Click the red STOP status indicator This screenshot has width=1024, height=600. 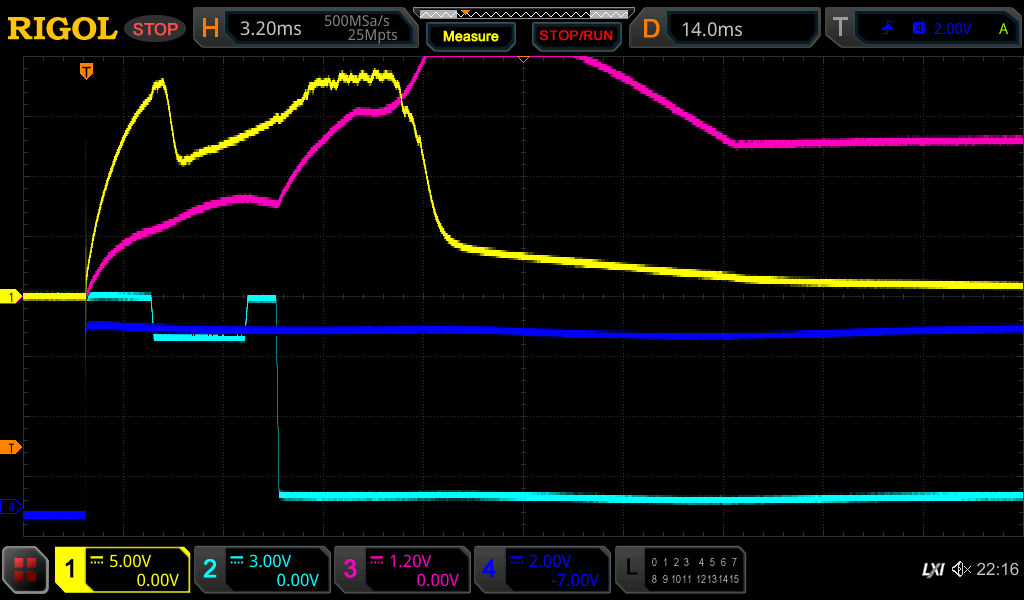coord(155,29)
